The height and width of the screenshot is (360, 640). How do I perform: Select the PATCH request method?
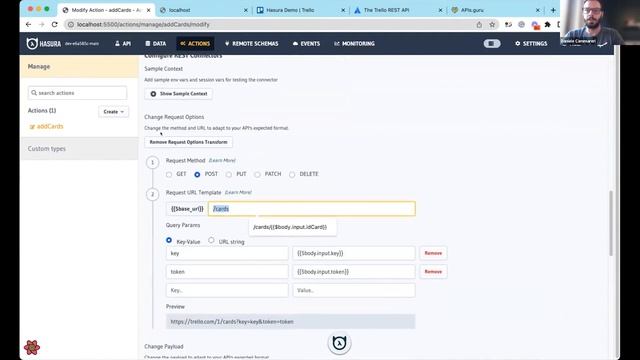(x=257, y=174)
